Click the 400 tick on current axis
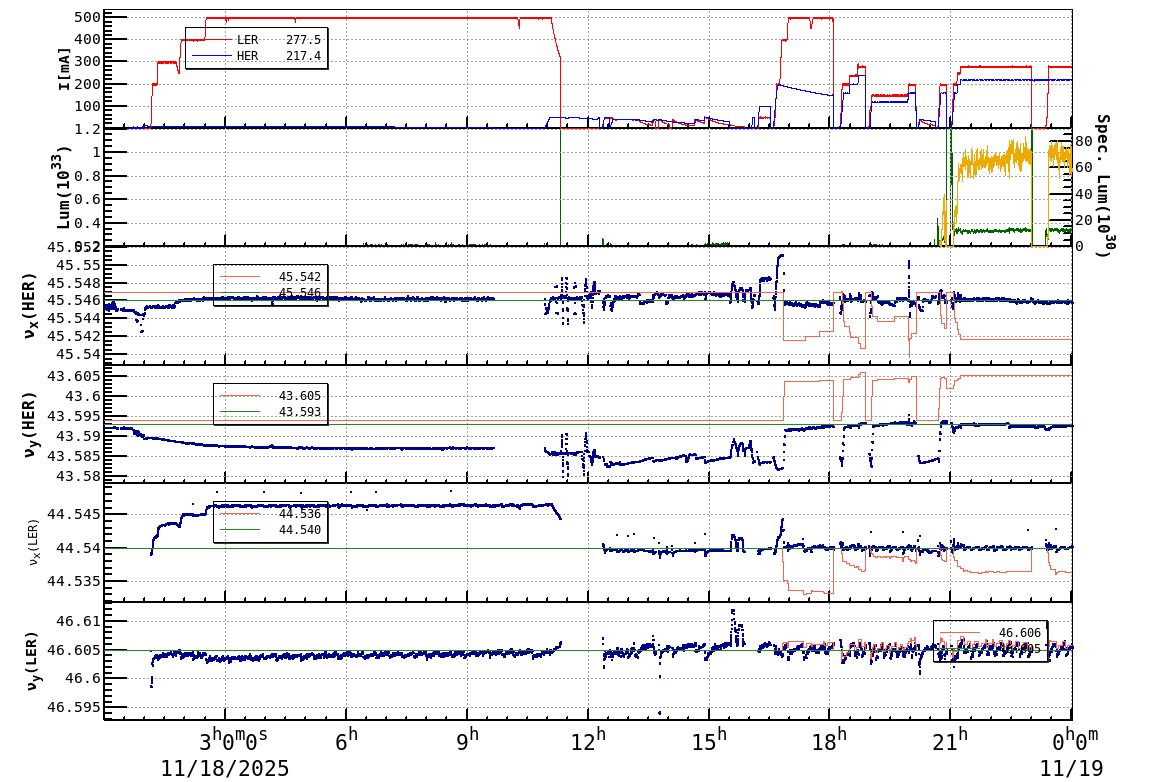This screenshot has height=782, width=1154. [x=88, y=39]
